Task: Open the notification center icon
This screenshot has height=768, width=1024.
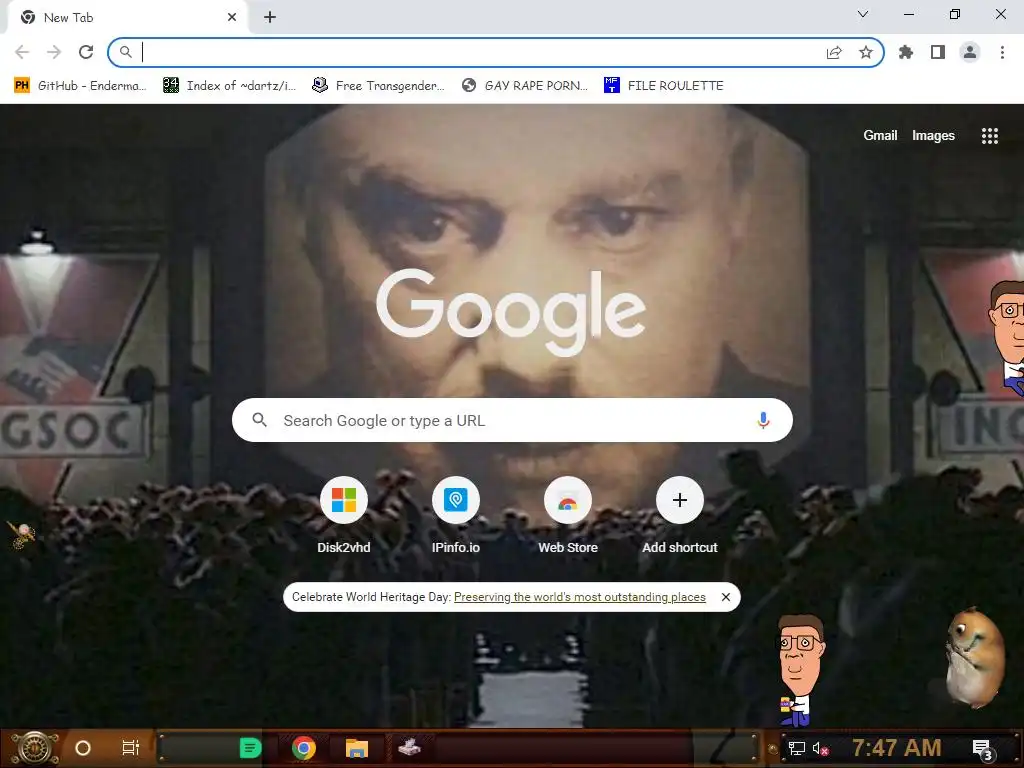Action: (983, 749)
